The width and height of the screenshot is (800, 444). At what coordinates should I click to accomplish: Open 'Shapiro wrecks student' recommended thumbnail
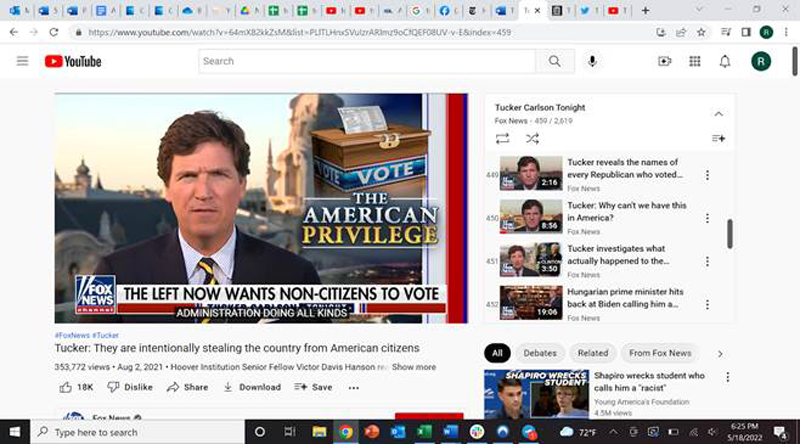click(536, 394)
